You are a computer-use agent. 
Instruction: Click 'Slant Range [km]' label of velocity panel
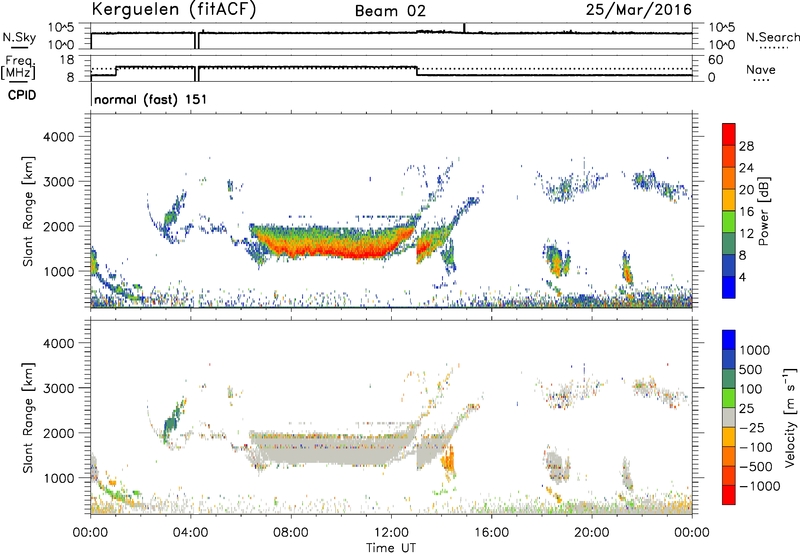(x=28, y=418)
